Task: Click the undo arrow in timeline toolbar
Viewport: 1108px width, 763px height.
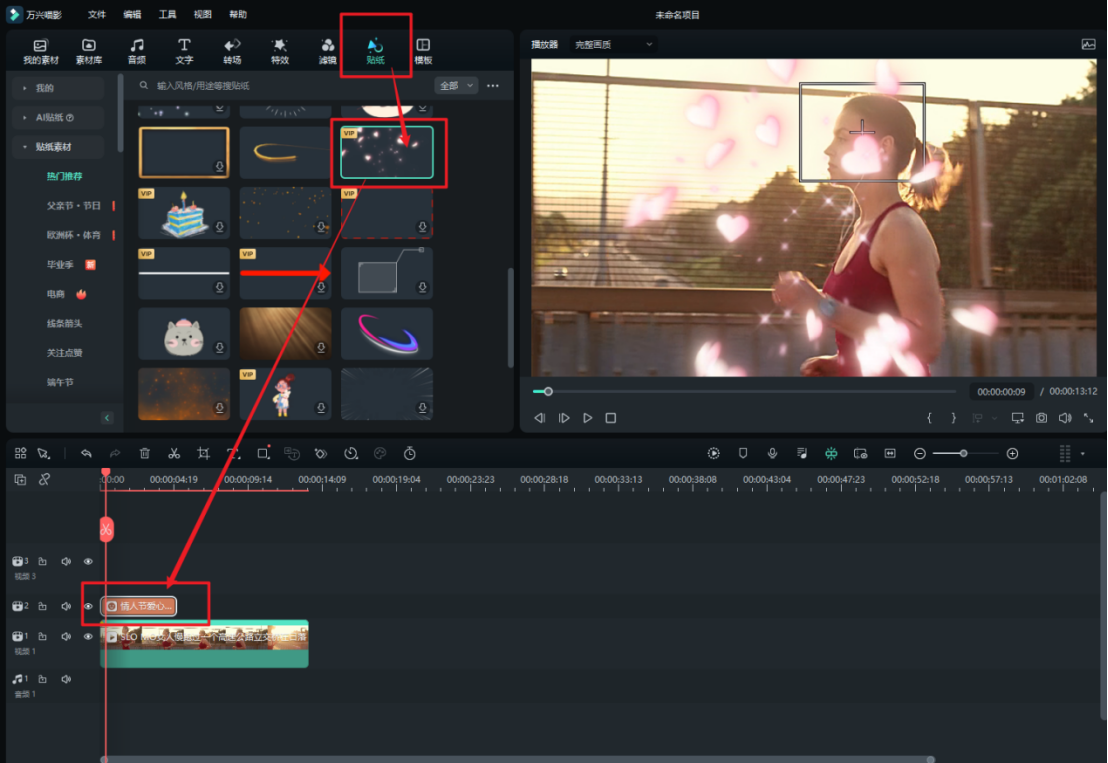Action: [87, 453]
